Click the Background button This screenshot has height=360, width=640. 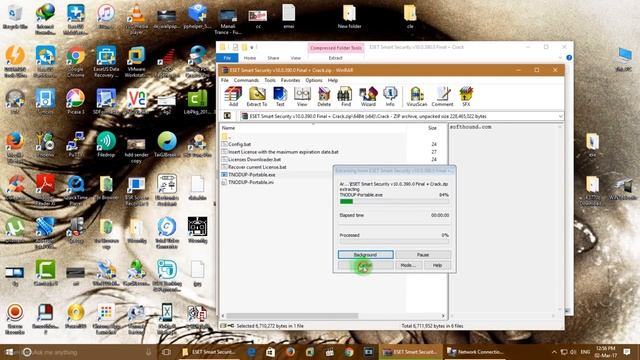[365, 255]
